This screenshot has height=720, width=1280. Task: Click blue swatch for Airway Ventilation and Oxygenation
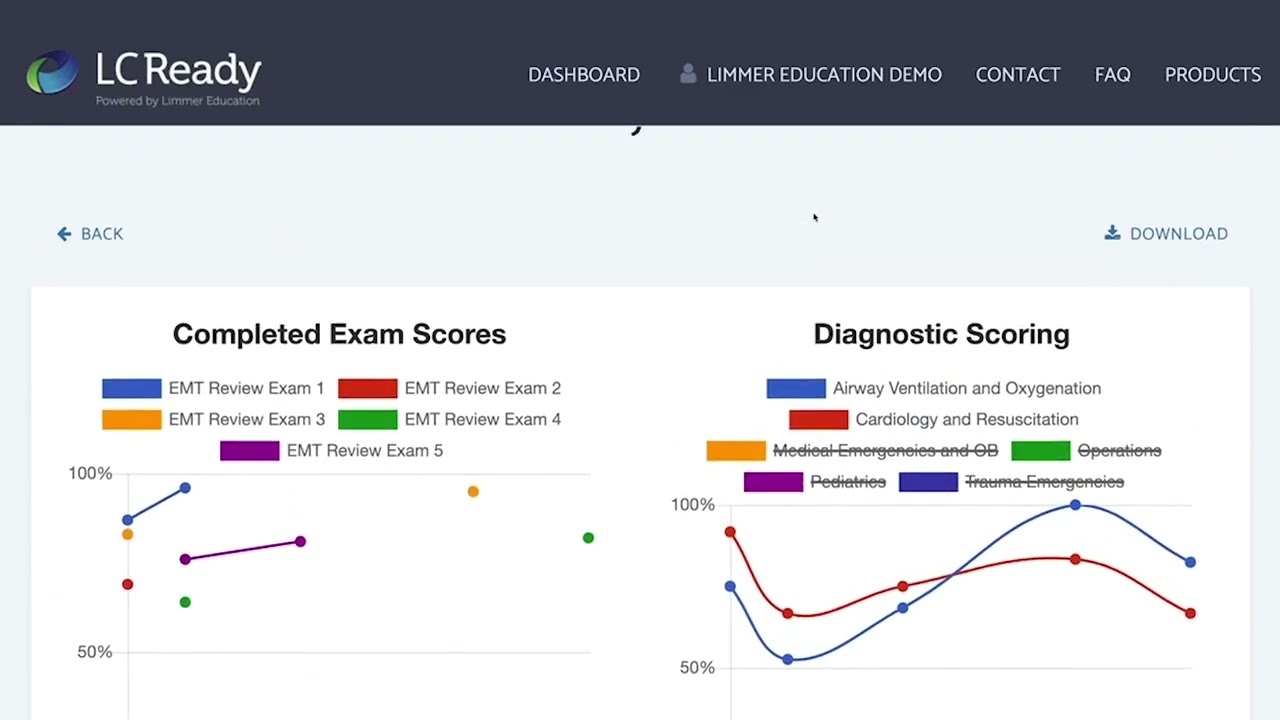coord(796,389)
